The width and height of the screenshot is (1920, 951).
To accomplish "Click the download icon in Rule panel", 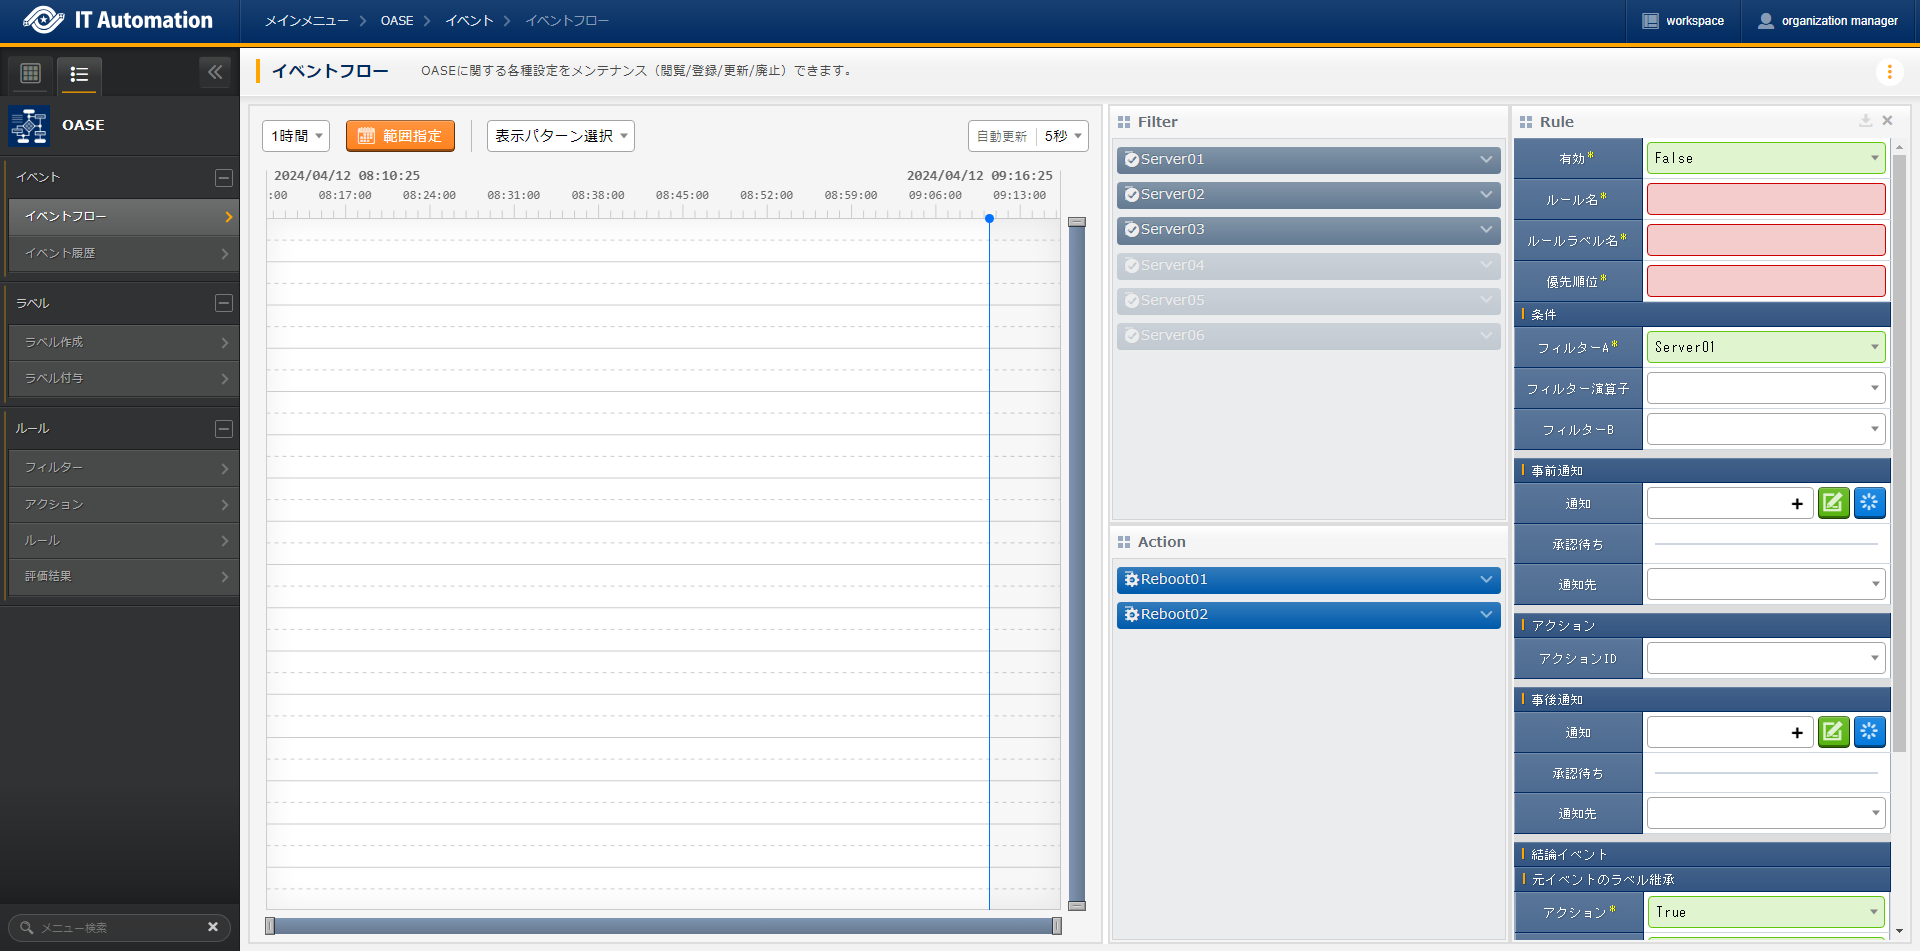I will 1865,121.
